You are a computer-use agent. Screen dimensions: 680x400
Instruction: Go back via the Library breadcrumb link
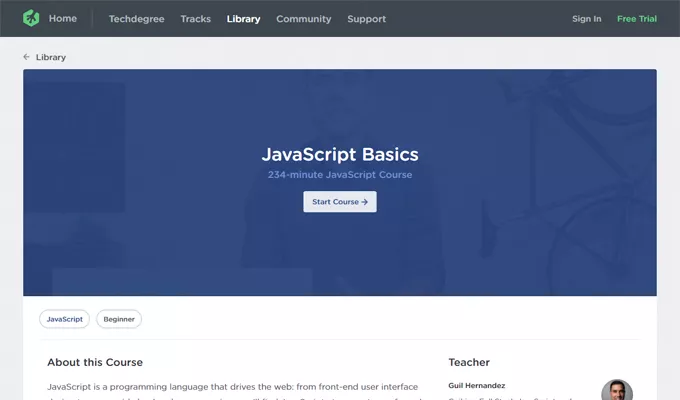coord(51,57)
